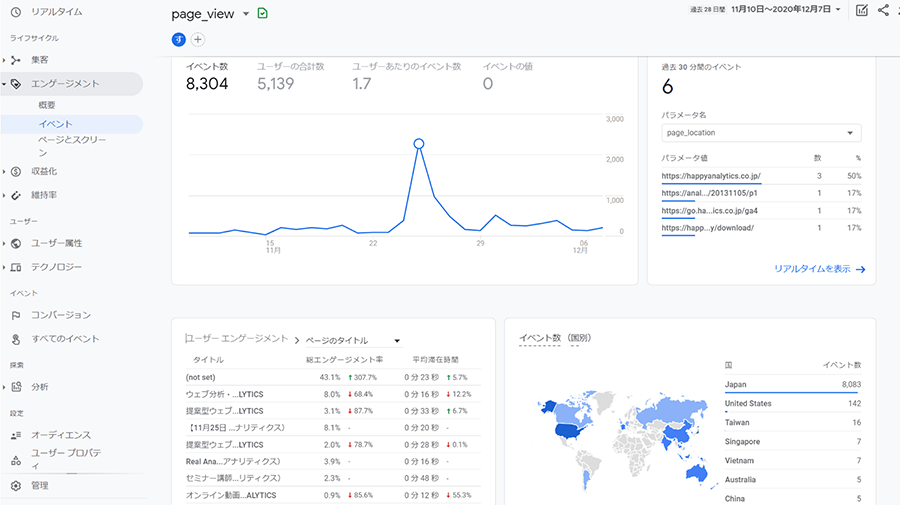
Task: Expand the 維持率 section arrow
Action: pos(4,195)
